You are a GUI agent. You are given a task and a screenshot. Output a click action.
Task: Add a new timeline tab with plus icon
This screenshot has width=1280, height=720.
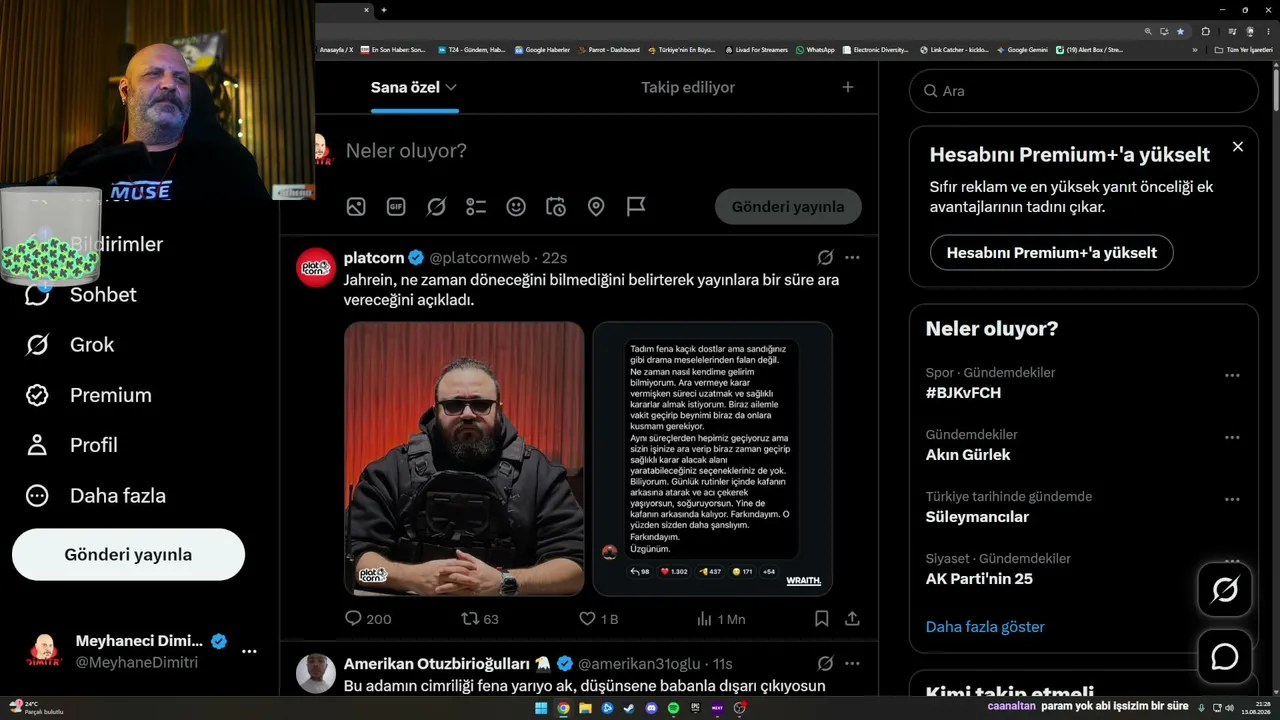tap(848, 87)
